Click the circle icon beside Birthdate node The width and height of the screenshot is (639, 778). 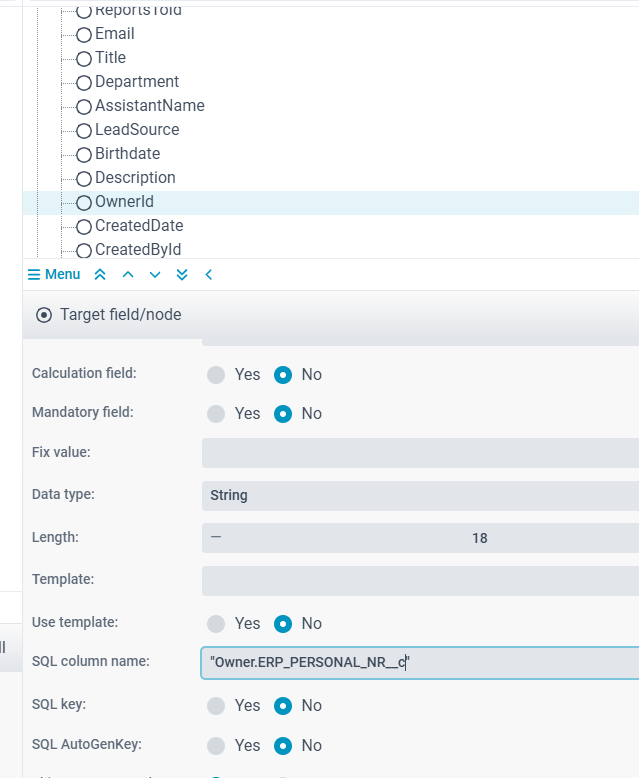coord(84,154)
